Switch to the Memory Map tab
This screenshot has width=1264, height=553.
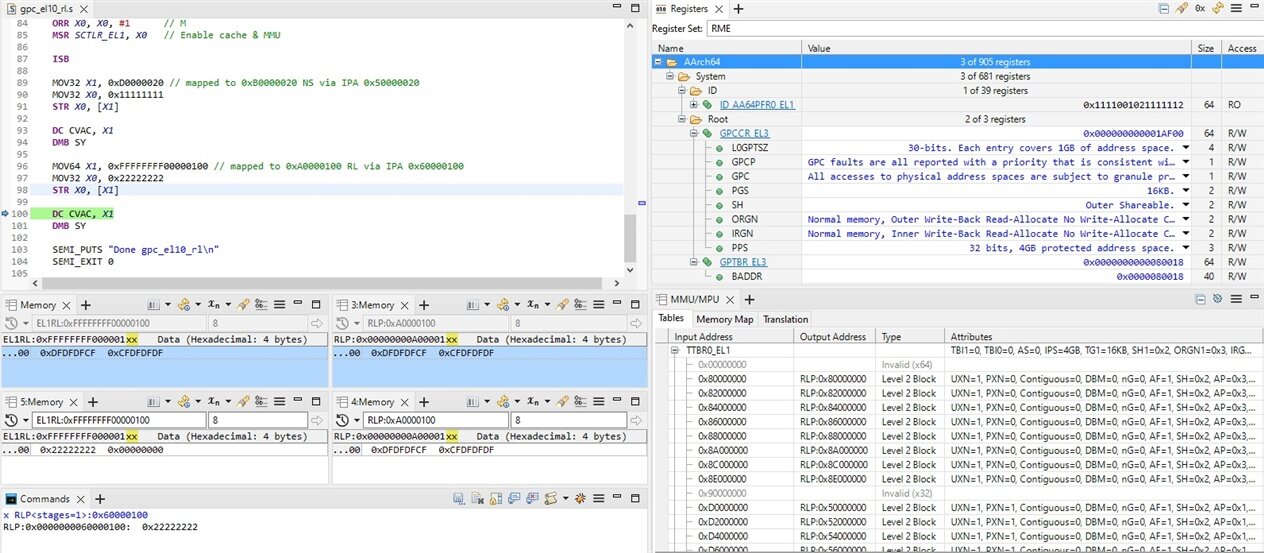pyautogui.click(x=724, y=319)
